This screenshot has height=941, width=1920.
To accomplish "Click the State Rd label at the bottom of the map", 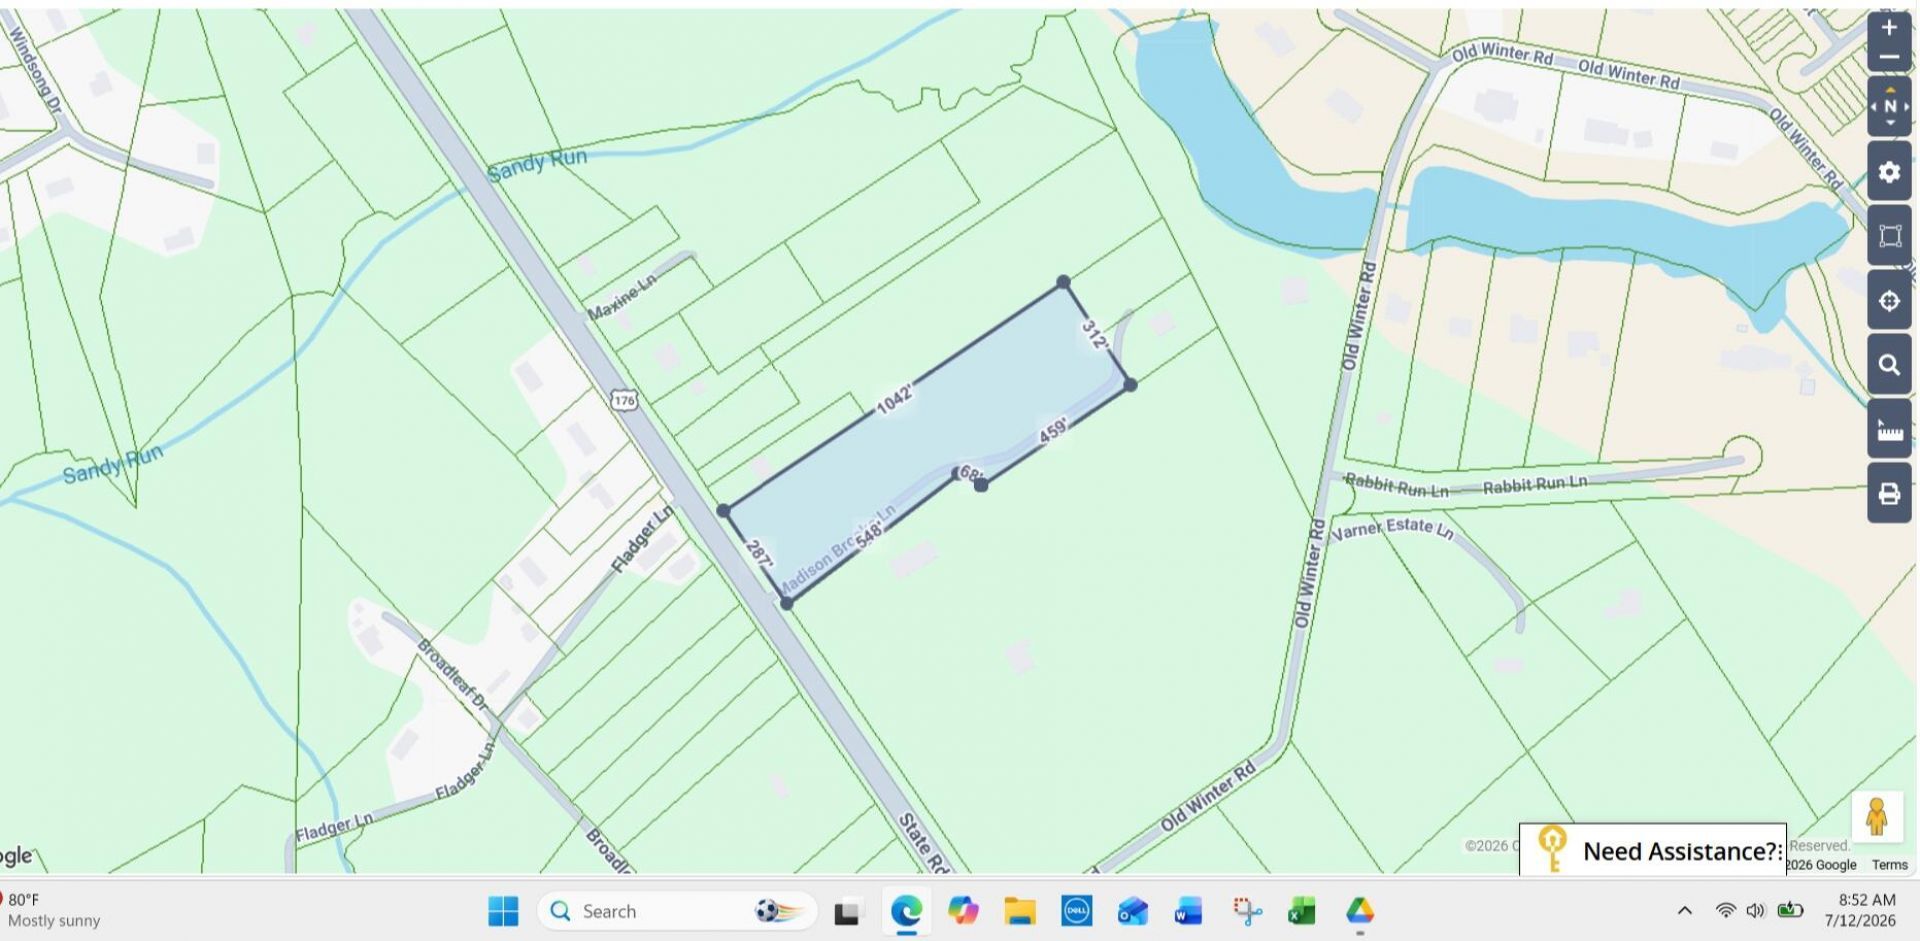I will (x=923, y=842).
